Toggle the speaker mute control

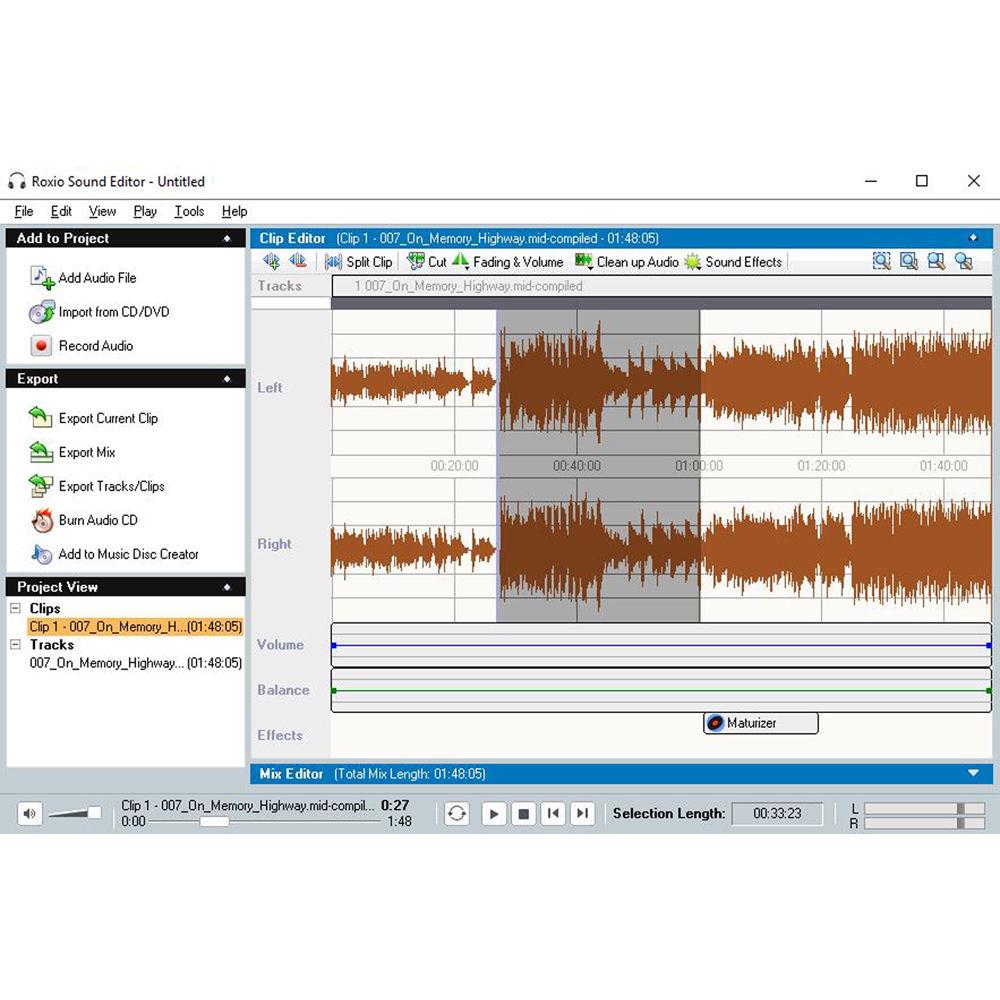(x=28, y=813)
